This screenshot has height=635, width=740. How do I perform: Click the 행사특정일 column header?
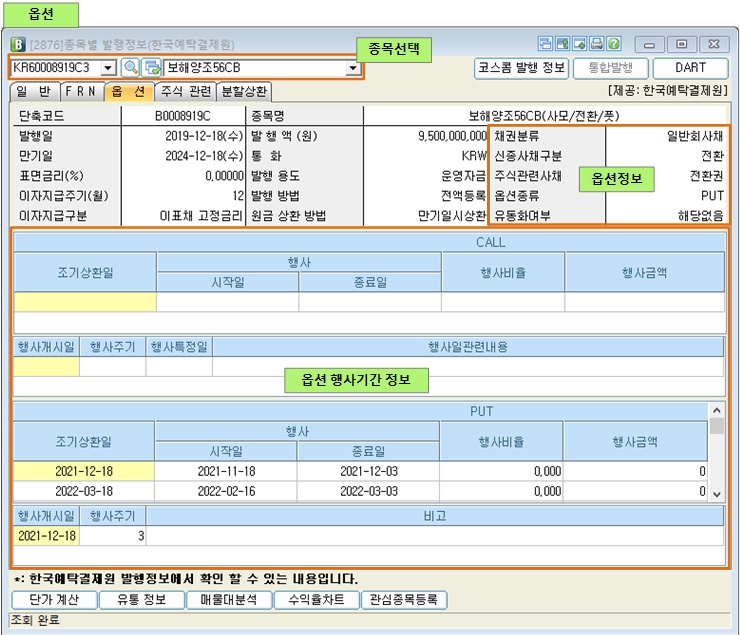179,347
